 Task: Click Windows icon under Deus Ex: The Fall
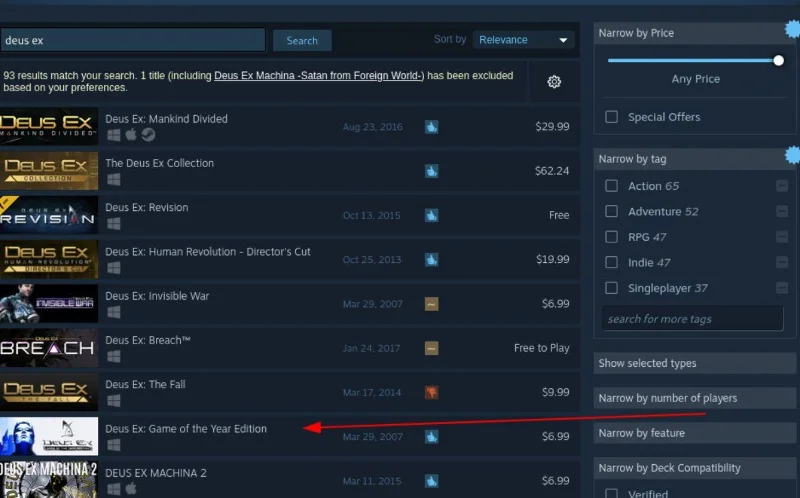[x=114, y=401]
